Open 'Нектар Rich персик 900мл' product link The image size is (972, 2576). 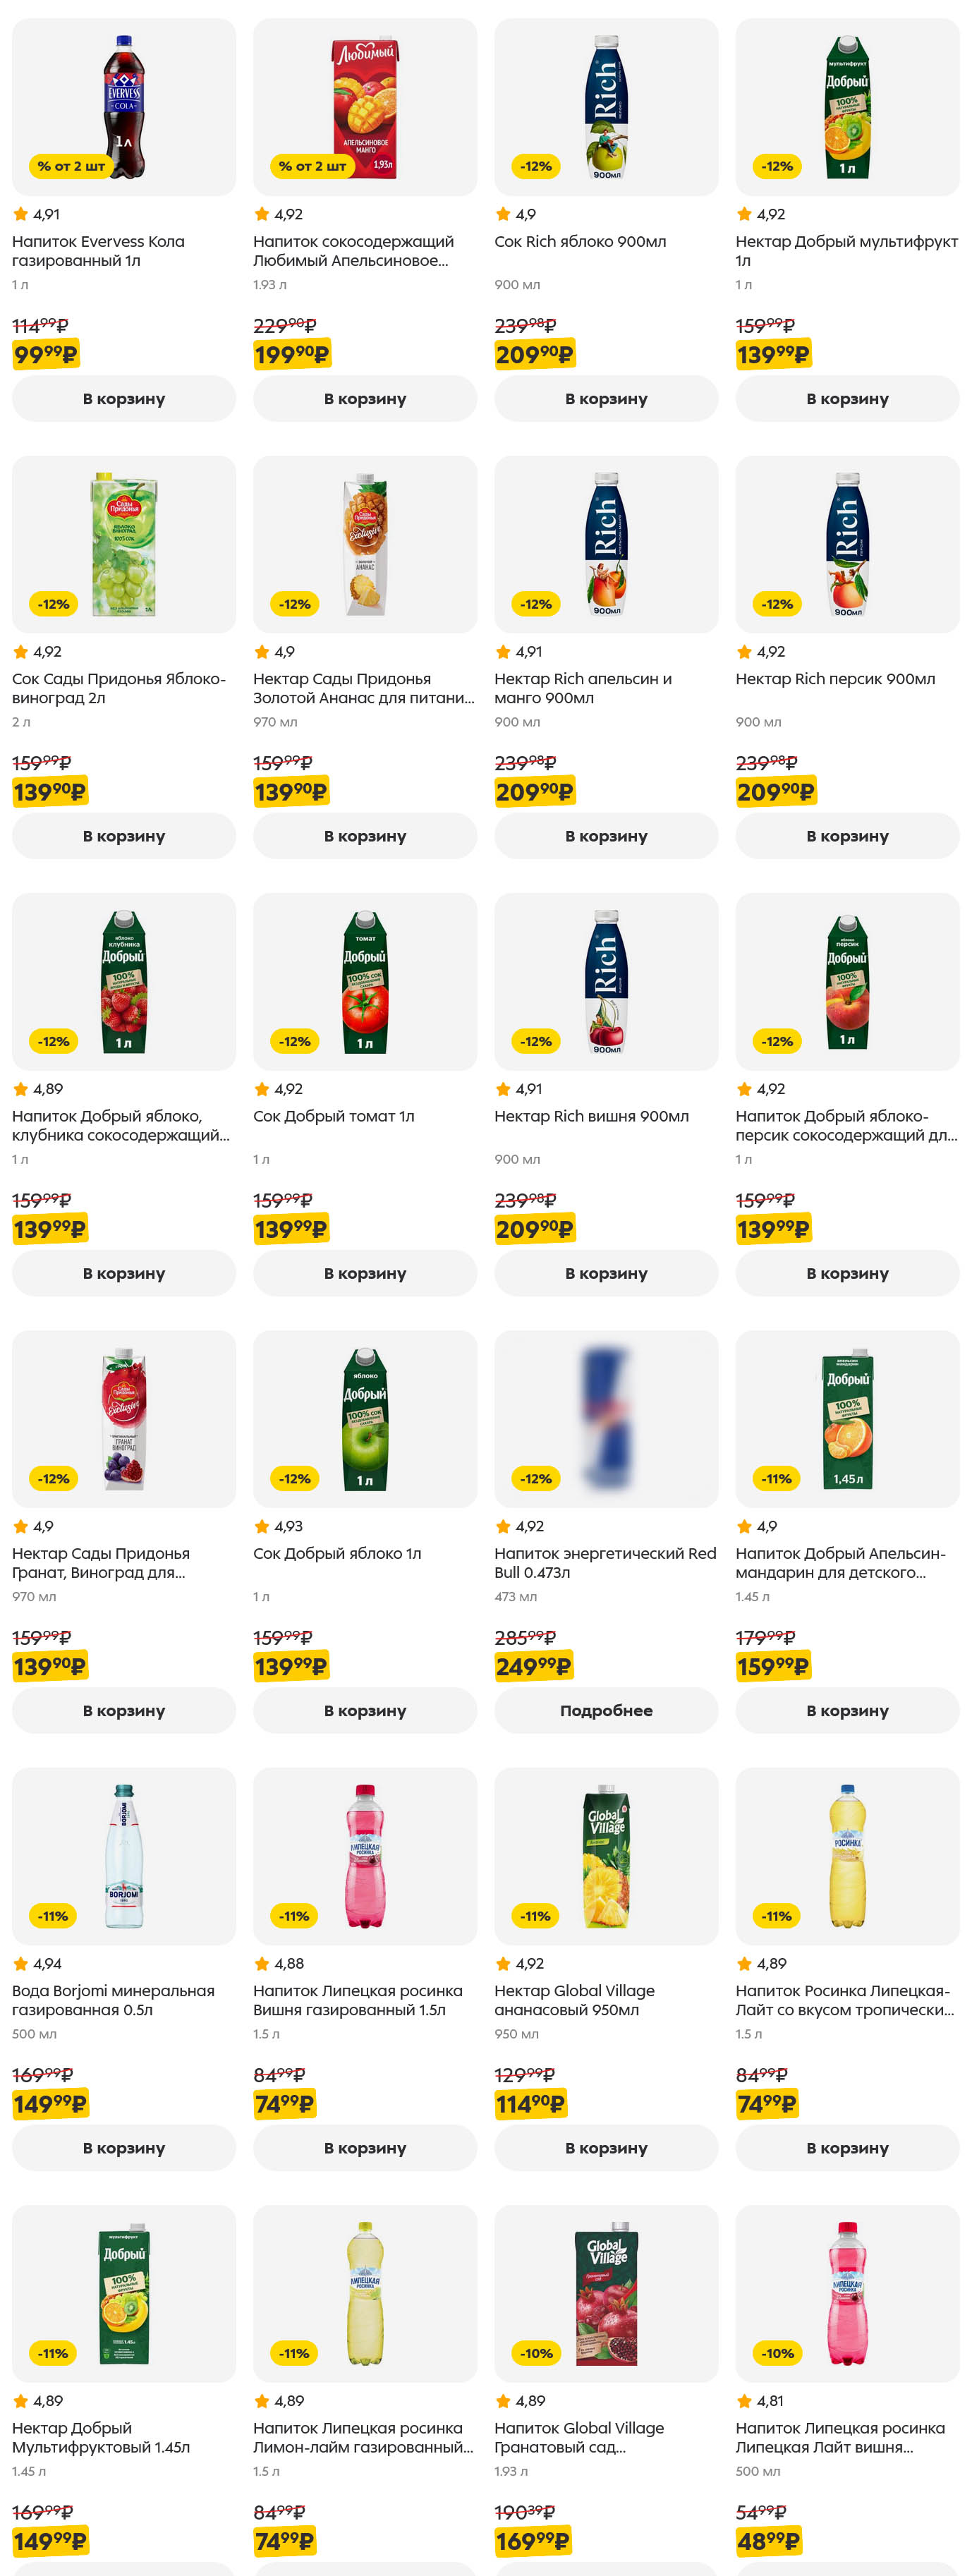pos(835,679)
